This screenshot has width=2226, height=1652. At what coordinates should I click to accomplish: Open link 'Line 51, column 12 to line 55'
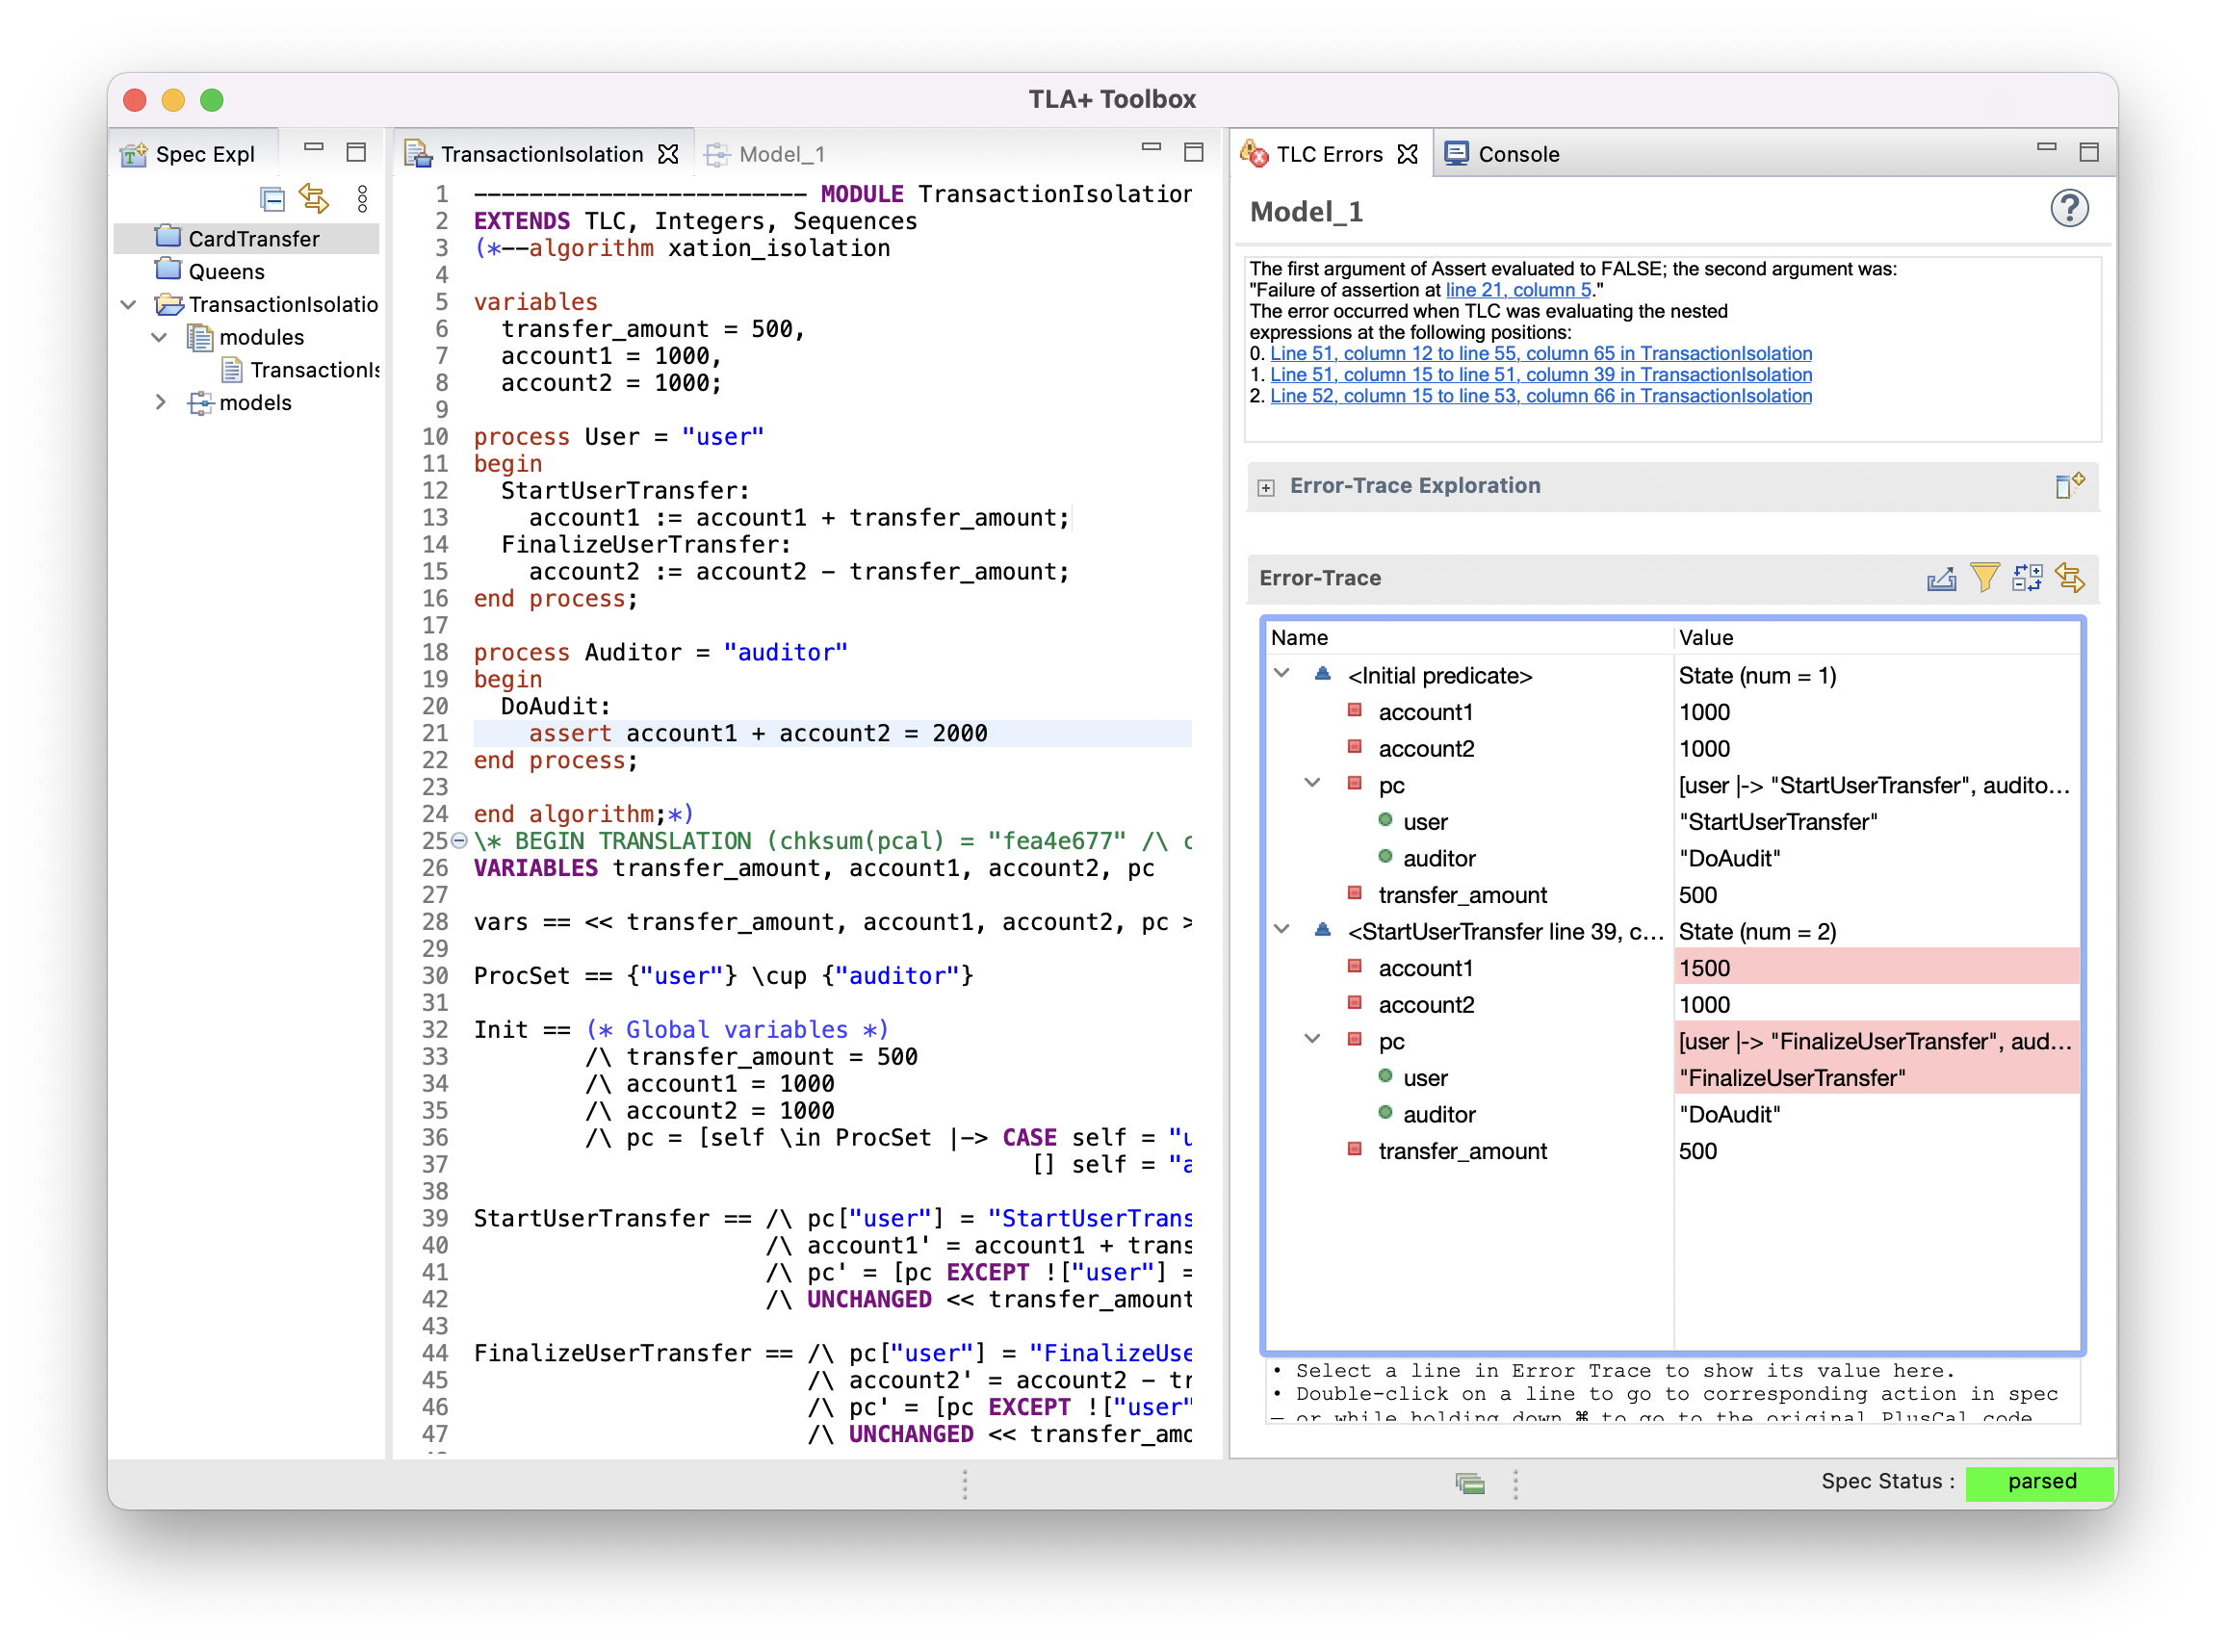1541,353
